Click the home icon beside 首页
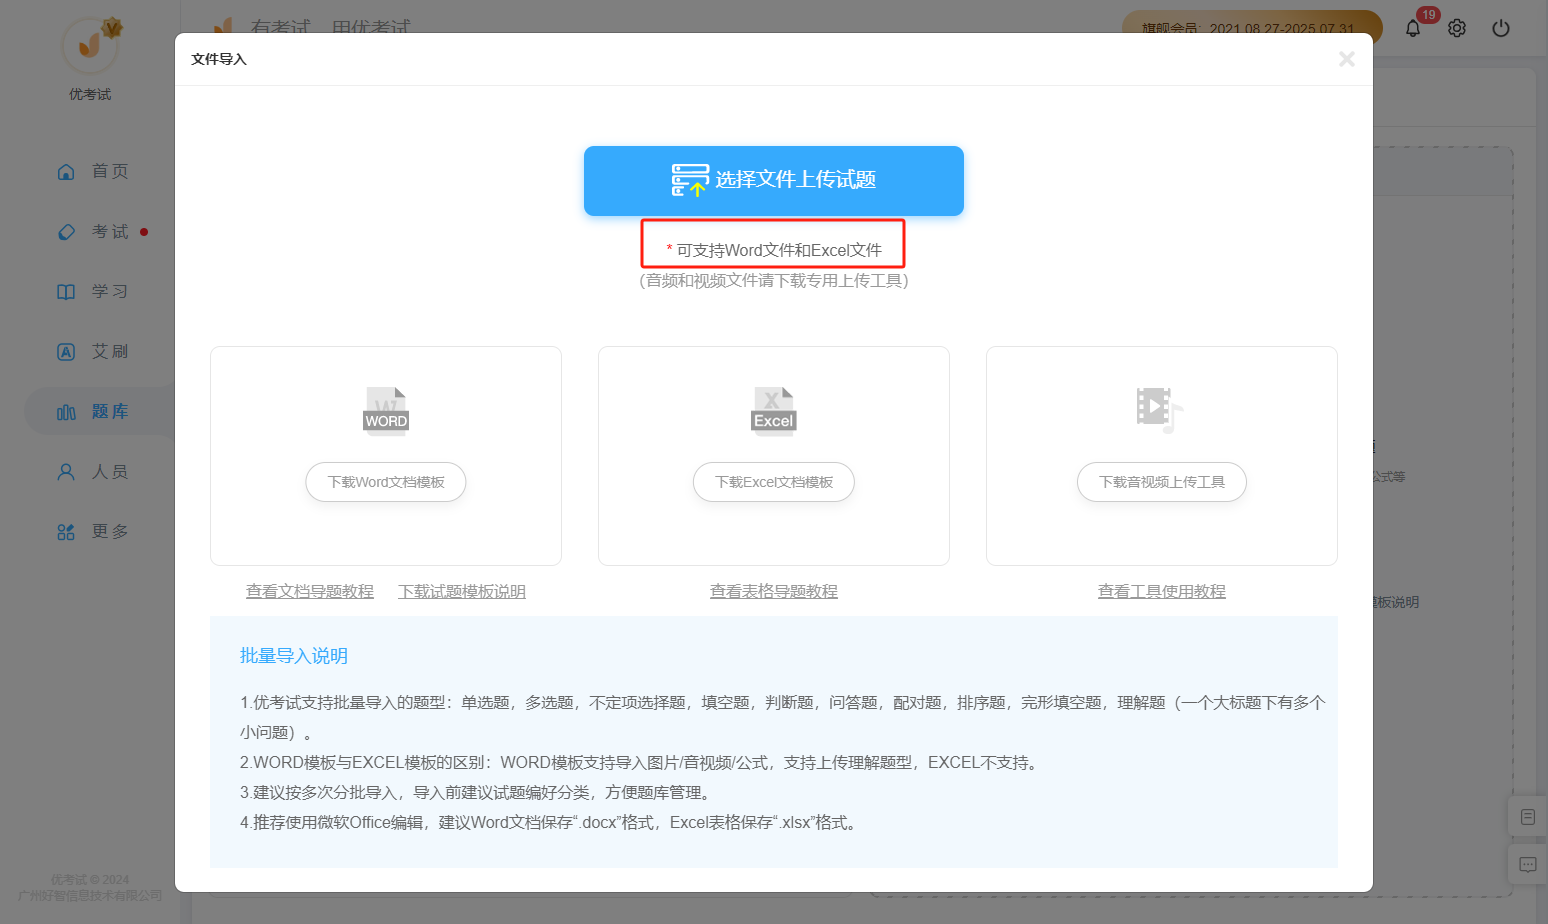Image resolution: width=1548 pixels, height=924 pixels. 66,172
